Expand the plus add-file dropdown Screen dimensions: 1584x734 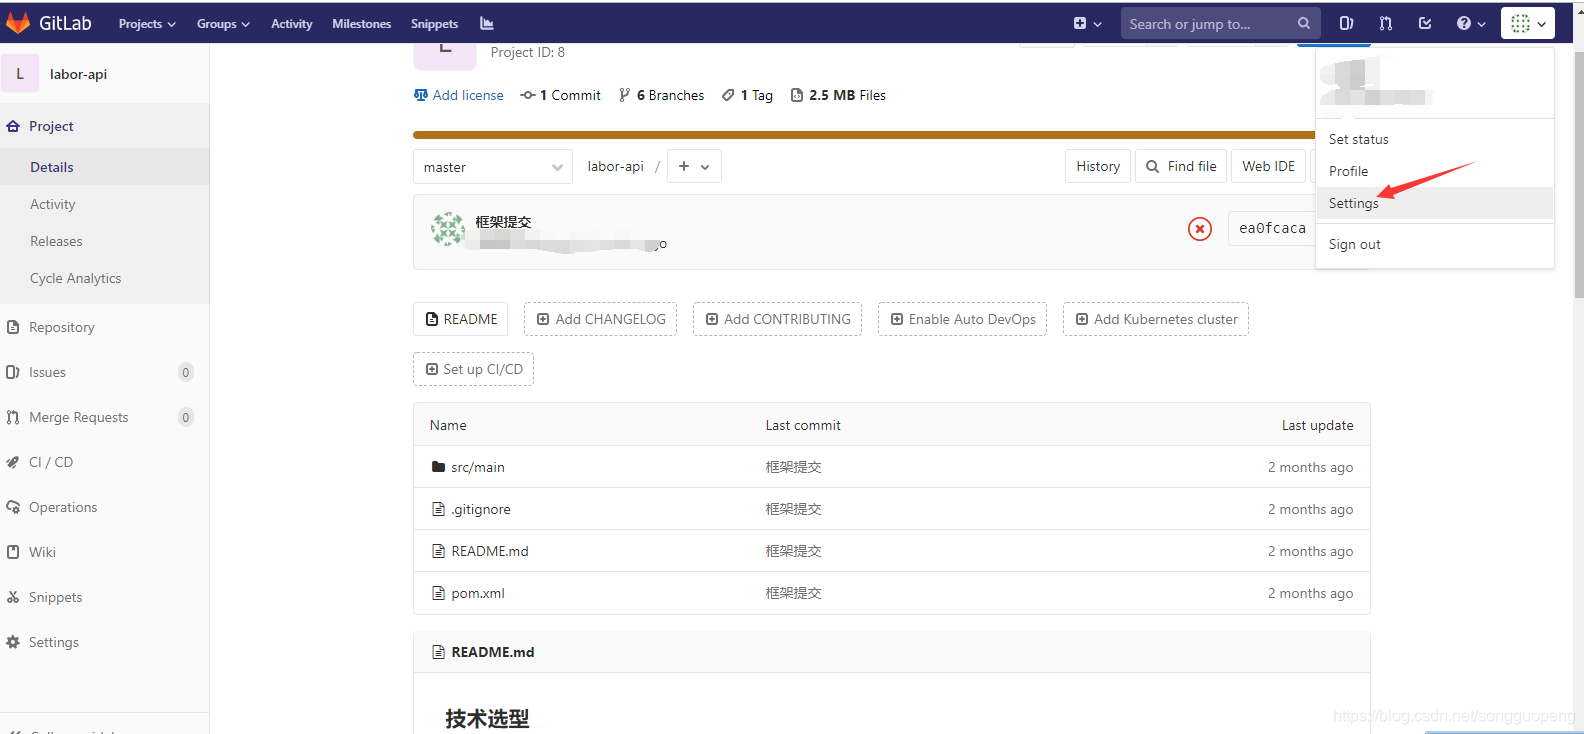point(694,167)
